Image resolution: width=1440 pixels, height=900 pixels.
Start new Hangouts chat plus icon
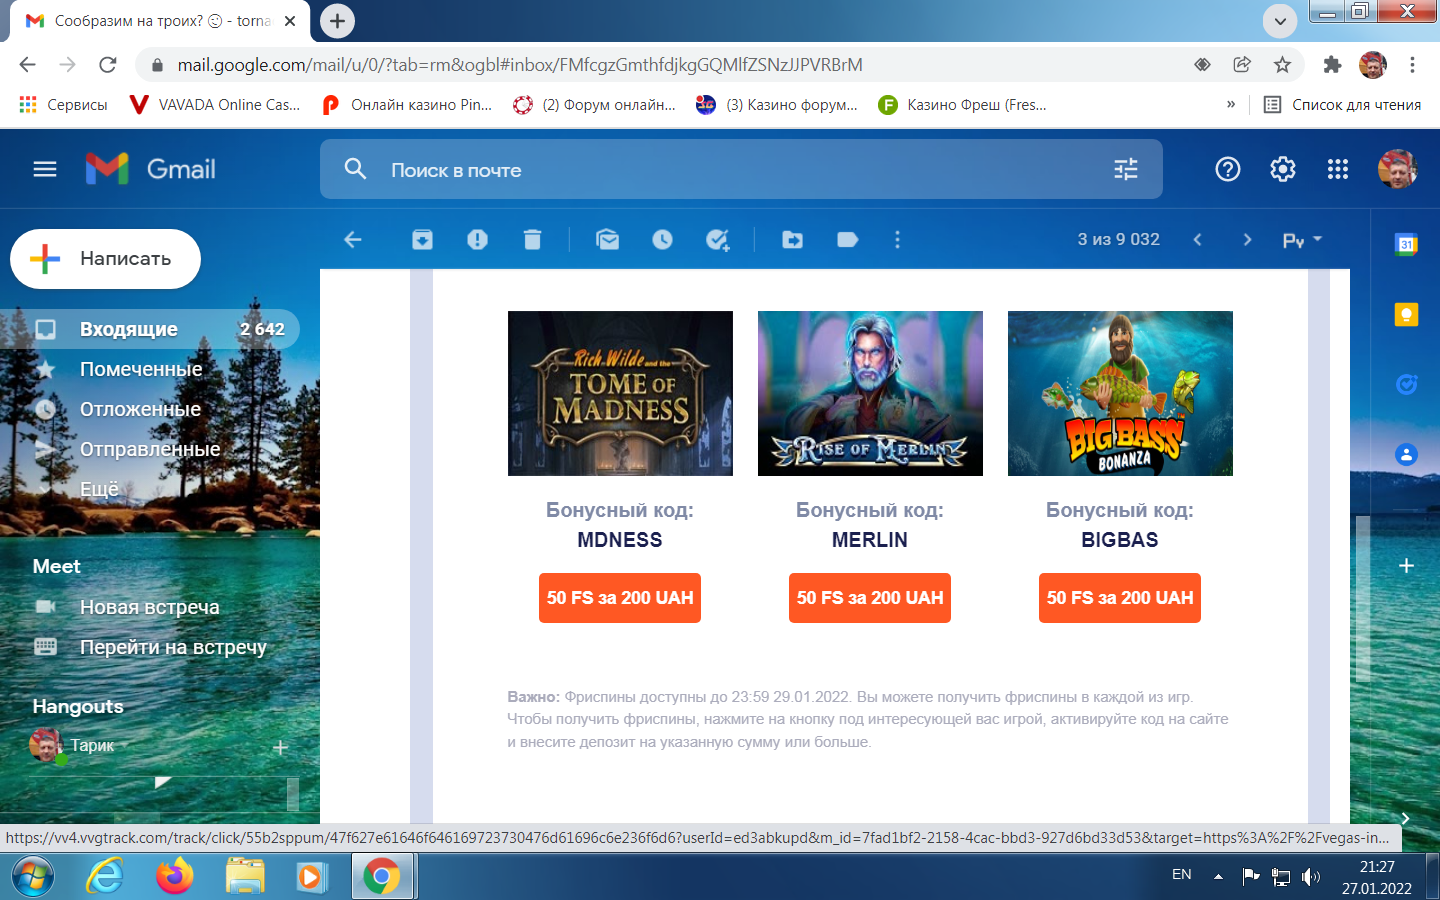[280, 747]
